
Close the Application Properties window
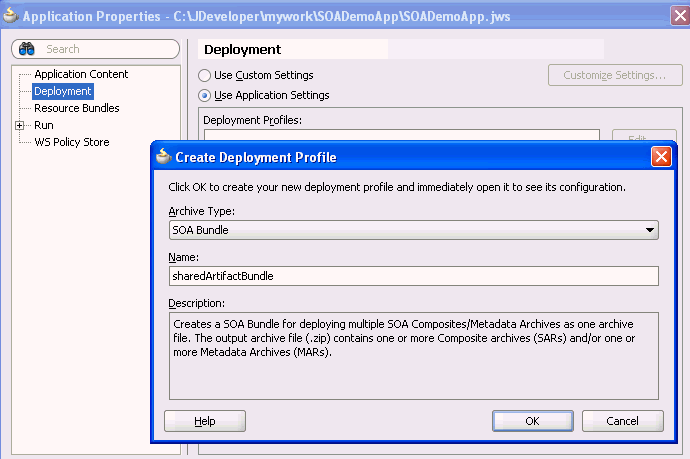pos(680,16)
